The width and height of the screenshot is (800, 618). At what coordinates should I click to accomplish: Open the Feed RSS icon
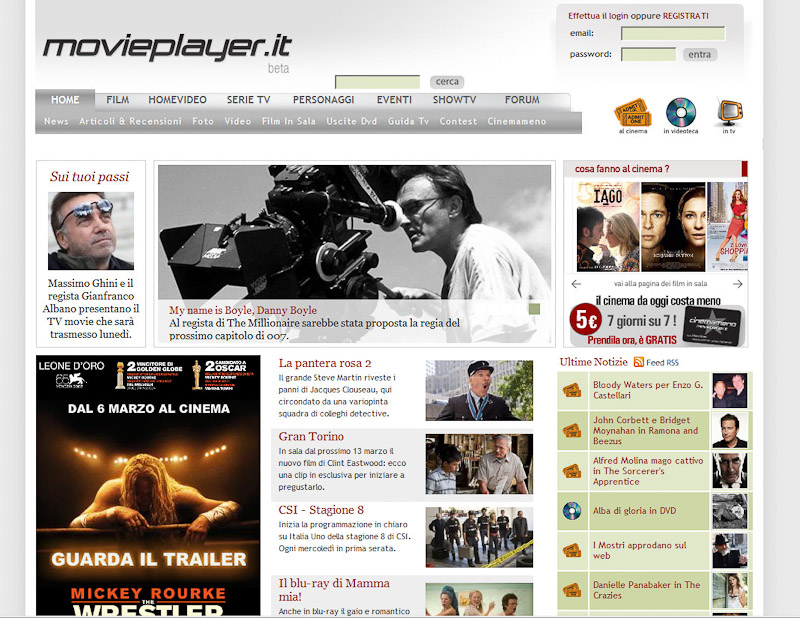coord(638,362)
